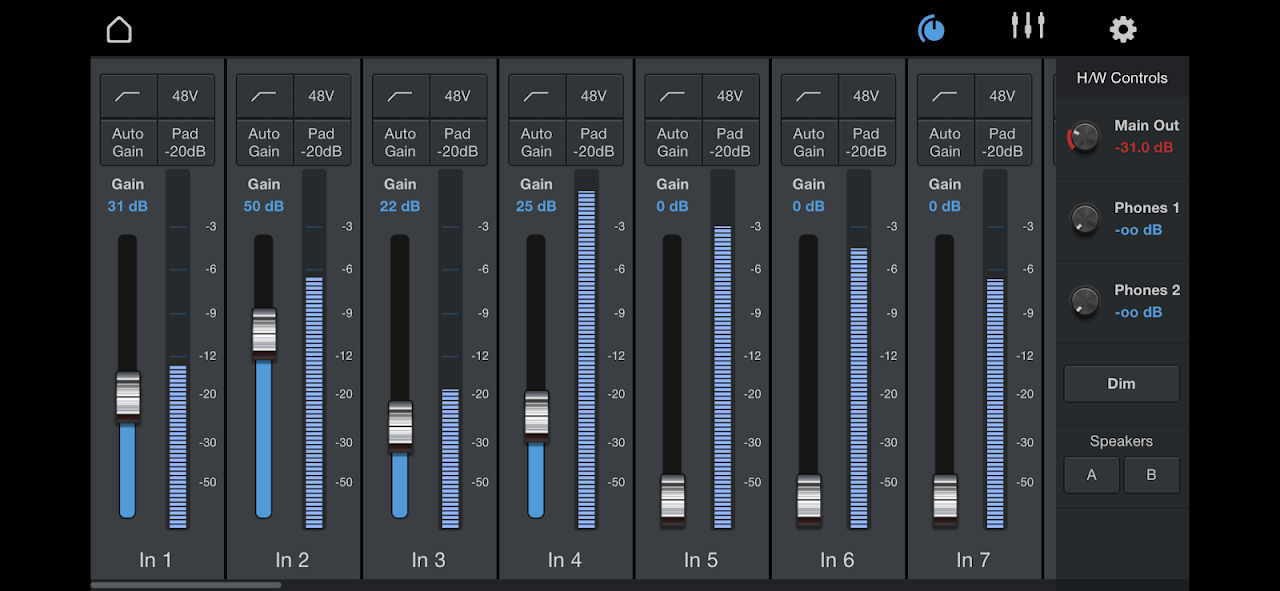The height and width of the screenshot is (591, 1280).
Task: Start Auto Gain on In 4
Action: tap(536, 142)
